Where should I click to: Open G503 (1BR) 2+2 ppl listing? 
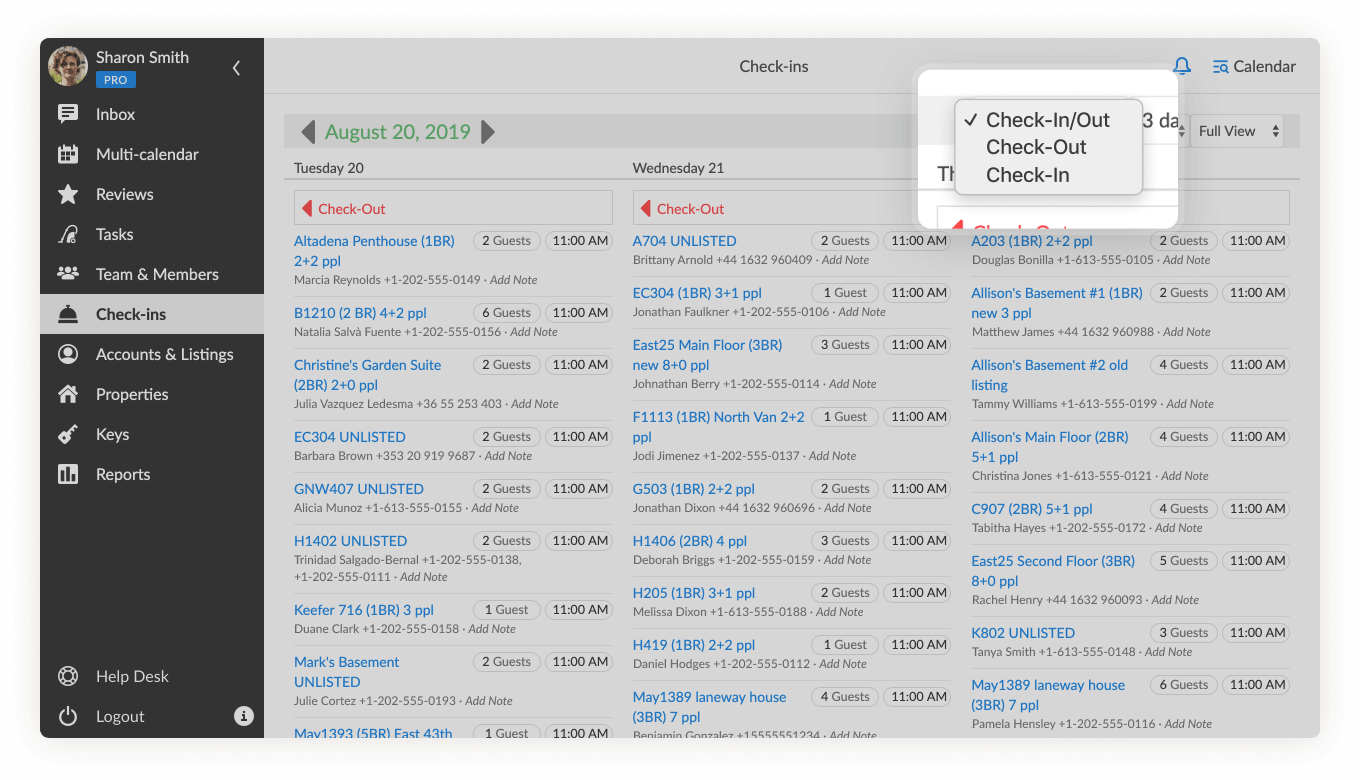[693, 489]
